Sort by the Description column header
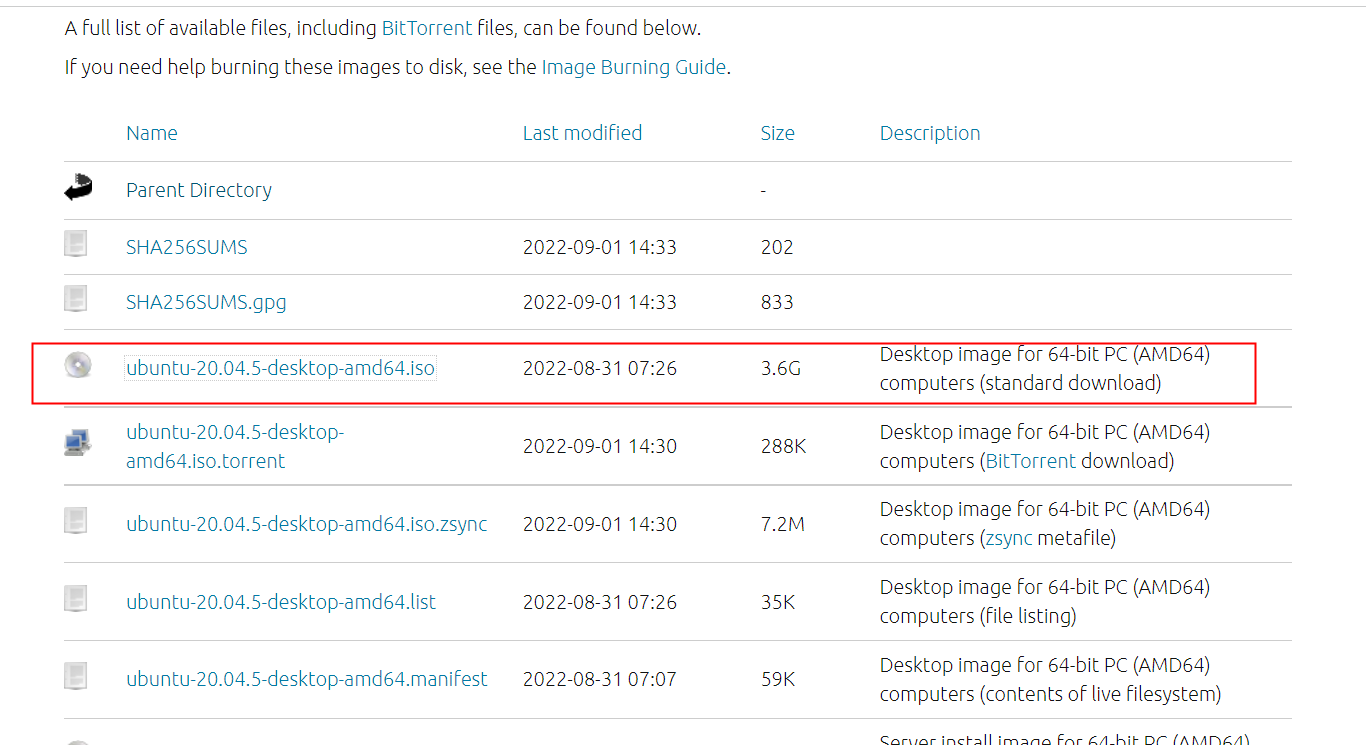1366x745 pixels. pos(930,133)
